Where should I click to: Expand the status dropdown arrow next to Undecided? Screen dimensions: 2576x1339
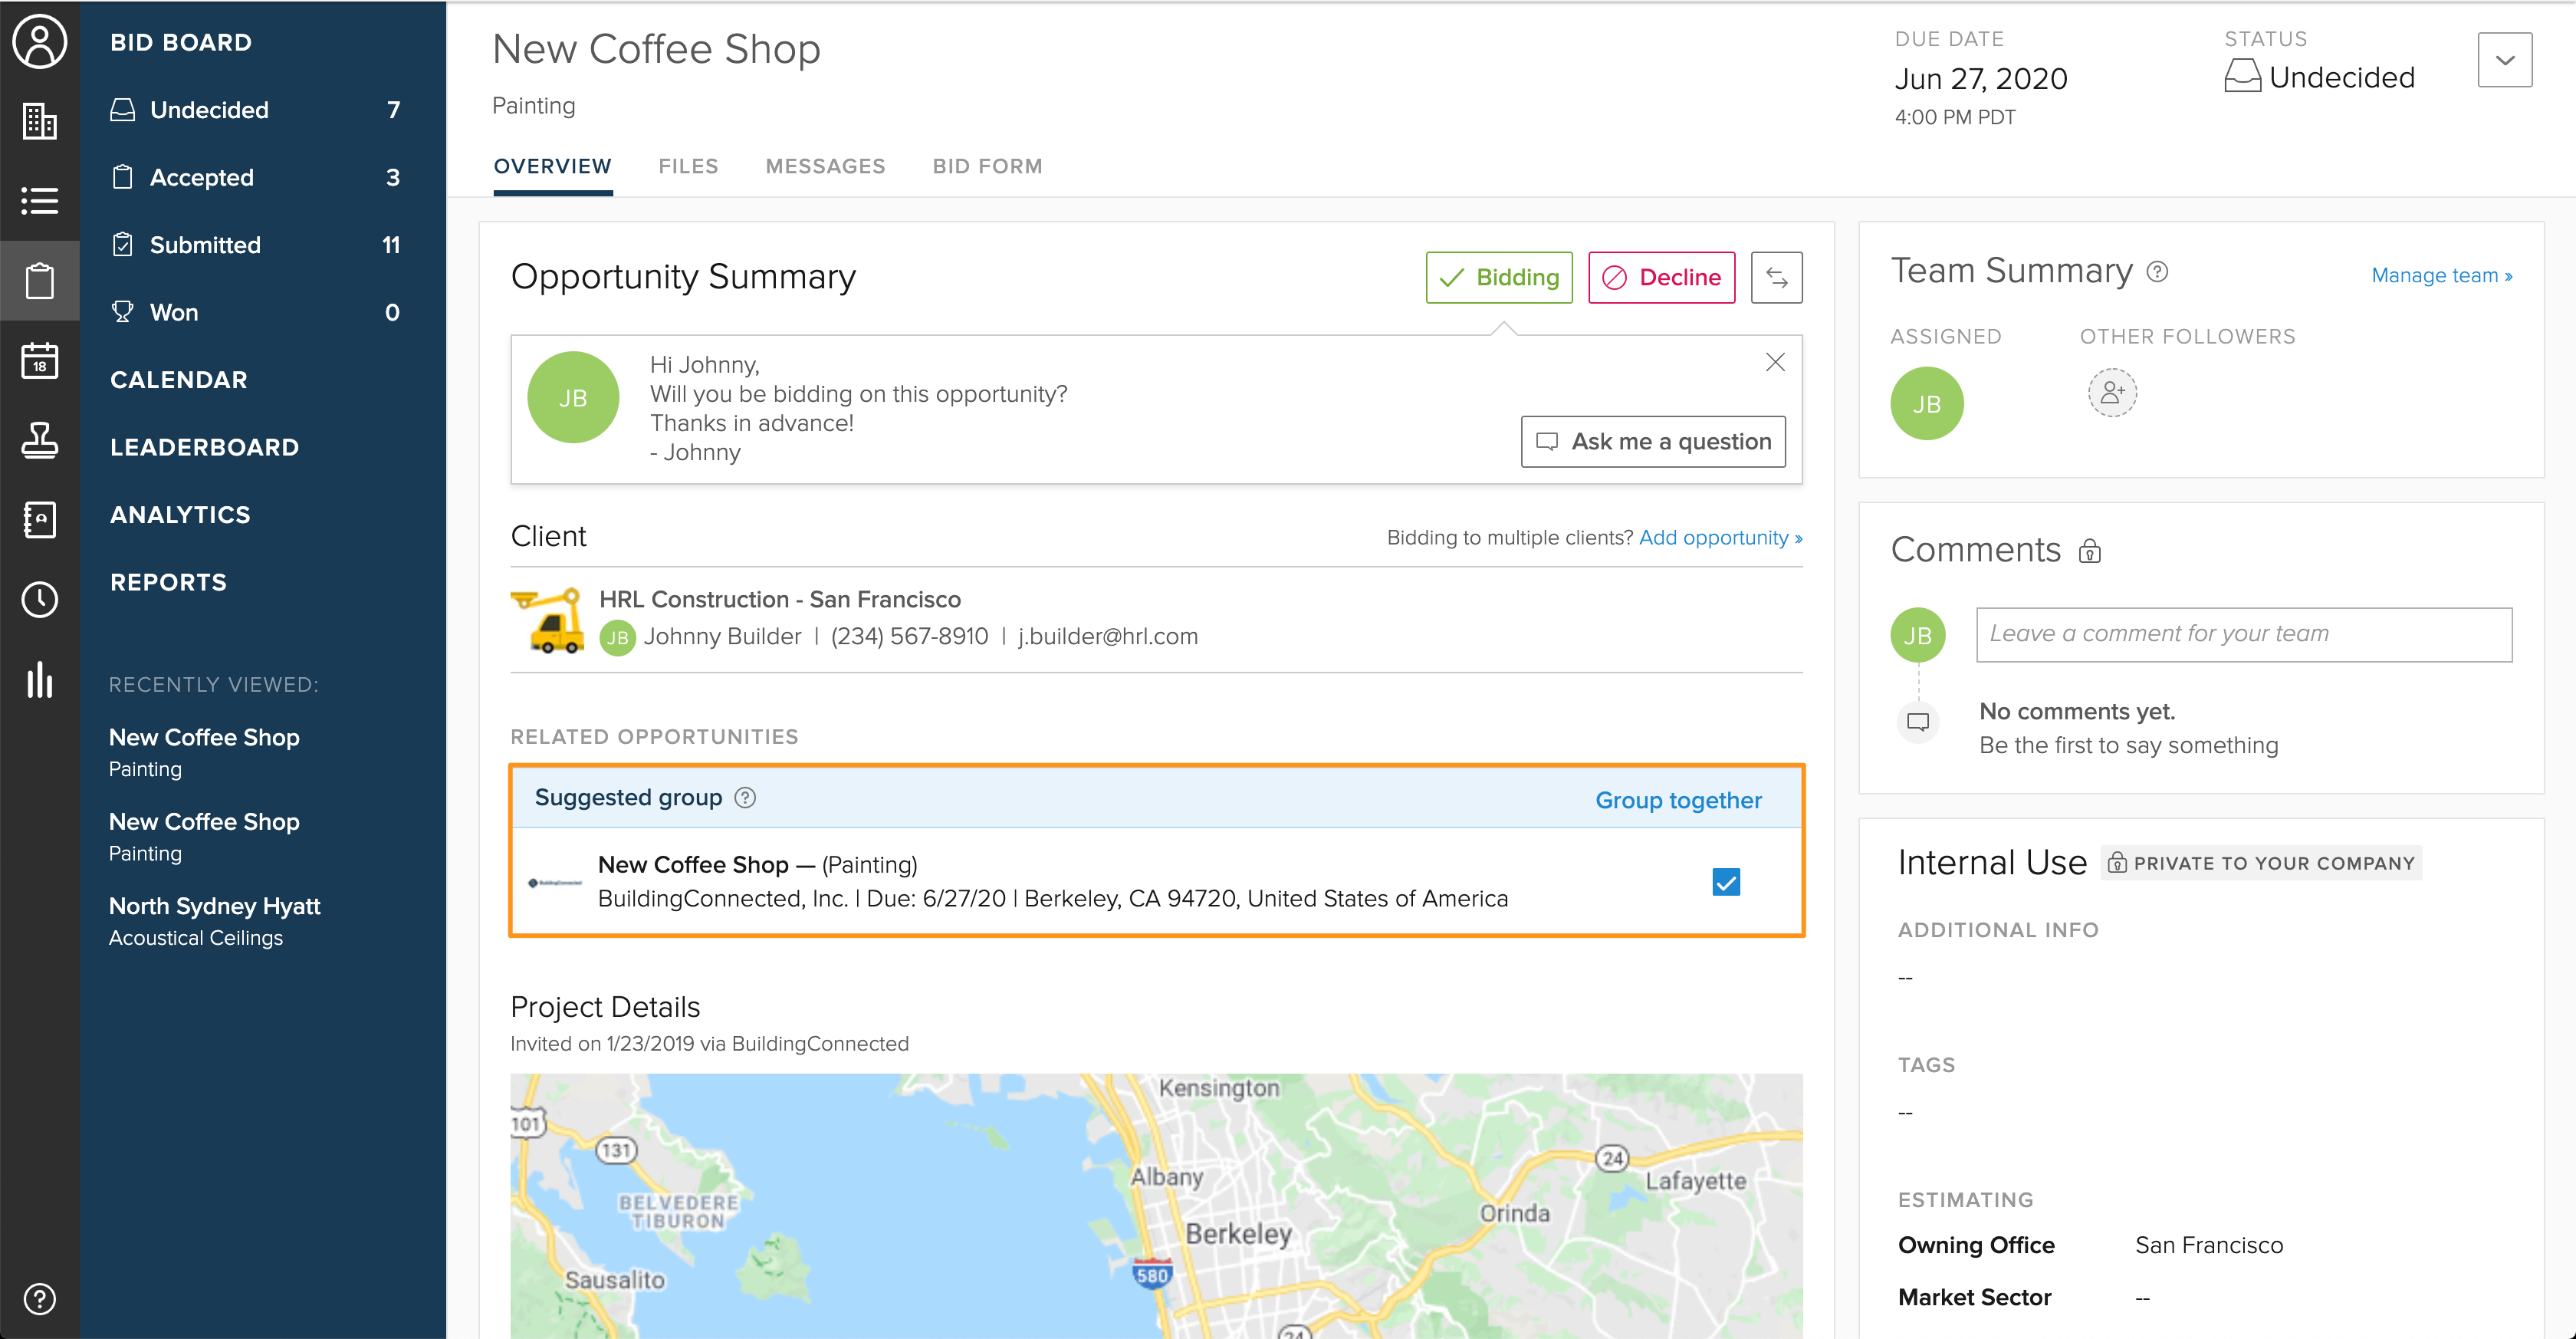point(2503,60)
